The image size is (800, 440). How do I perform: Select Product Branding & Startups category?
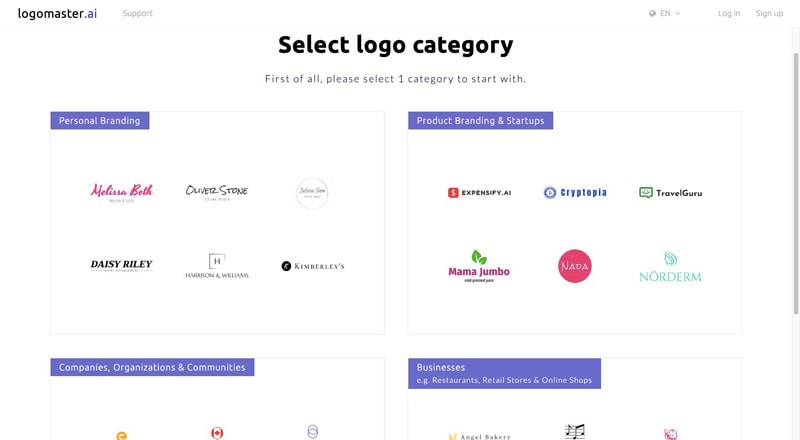(x=480, y=120)
